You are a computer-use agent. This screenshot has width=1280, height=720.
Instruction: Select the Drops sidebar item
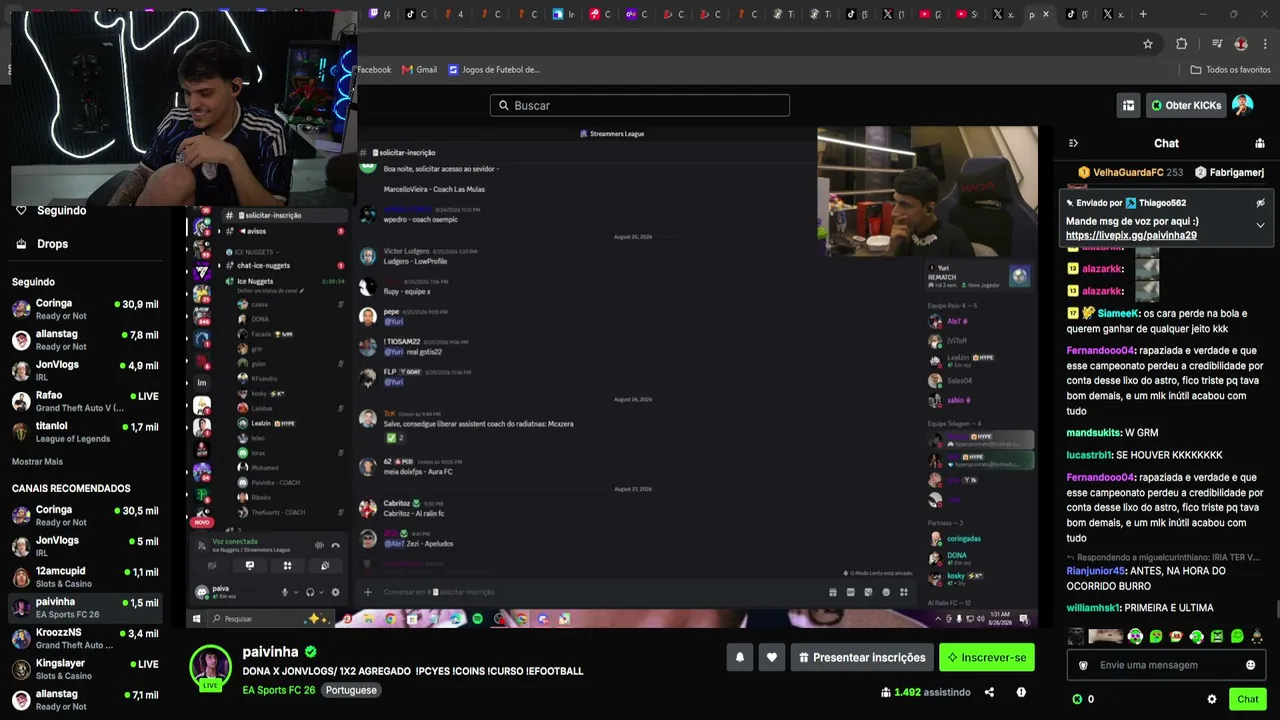pyautogui.click(x=52, y=244)
